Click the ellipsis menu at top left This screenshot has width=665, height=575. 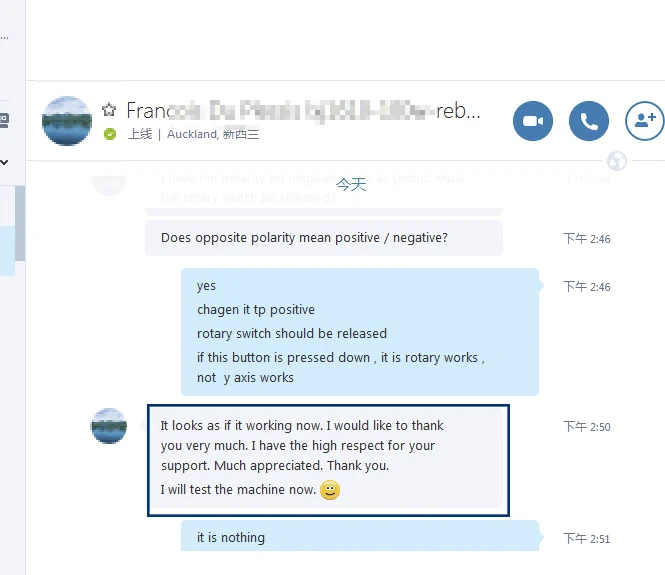click(x=4, y=37)
